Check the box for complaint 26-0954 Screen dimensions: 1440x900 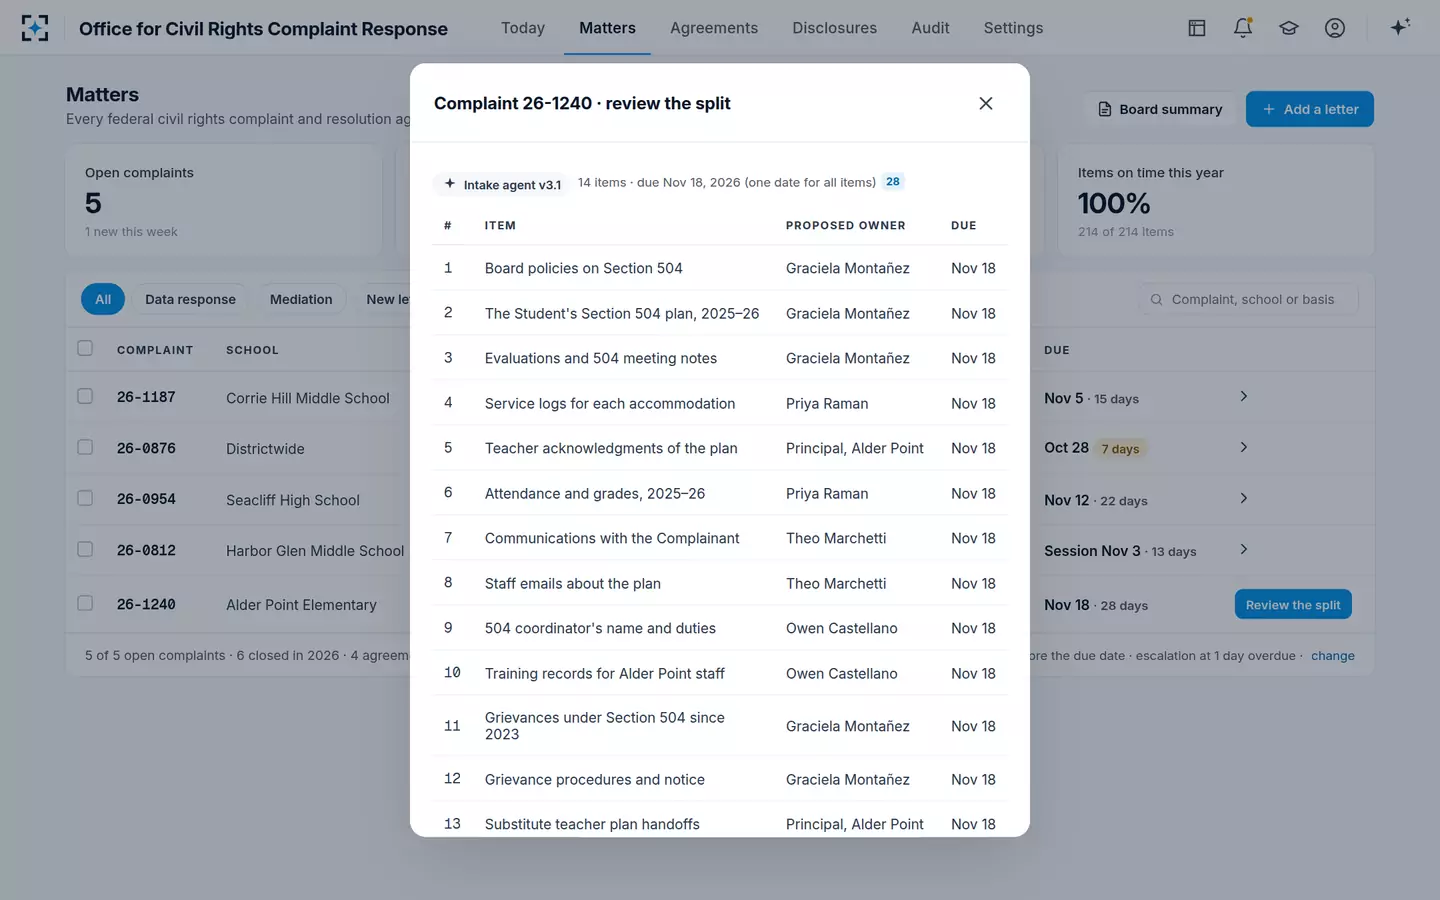(x=85, y=498)
